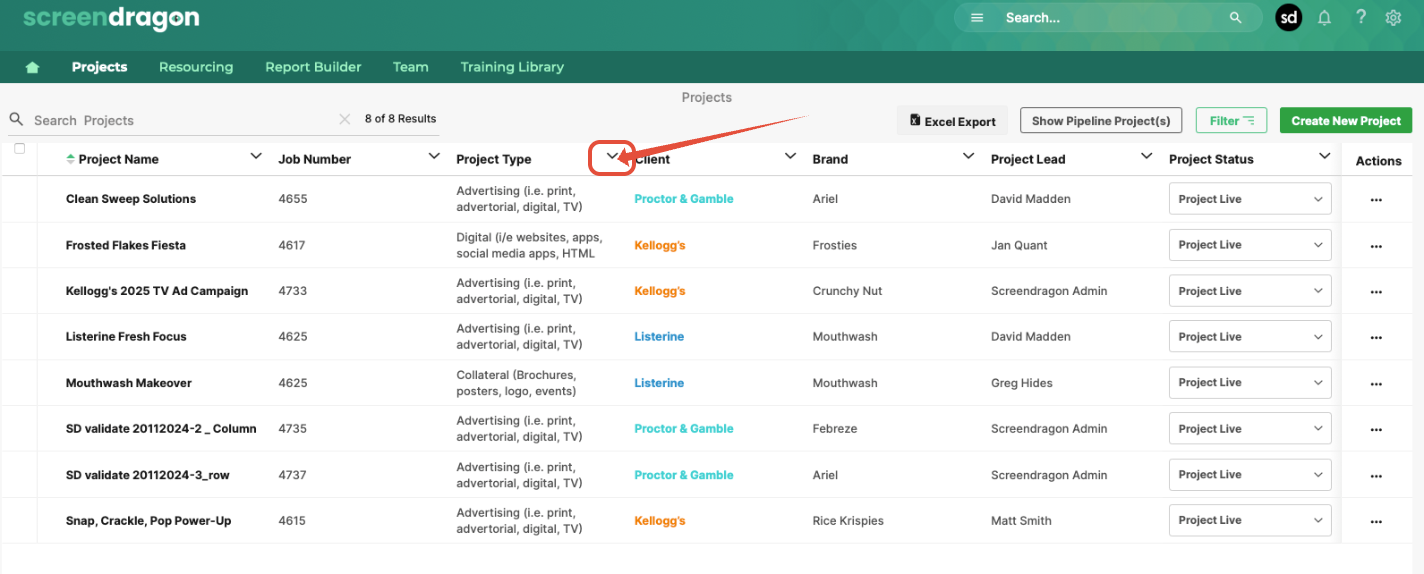
Task: Expand the Project Status column menu
Action: coord(1324,156)
